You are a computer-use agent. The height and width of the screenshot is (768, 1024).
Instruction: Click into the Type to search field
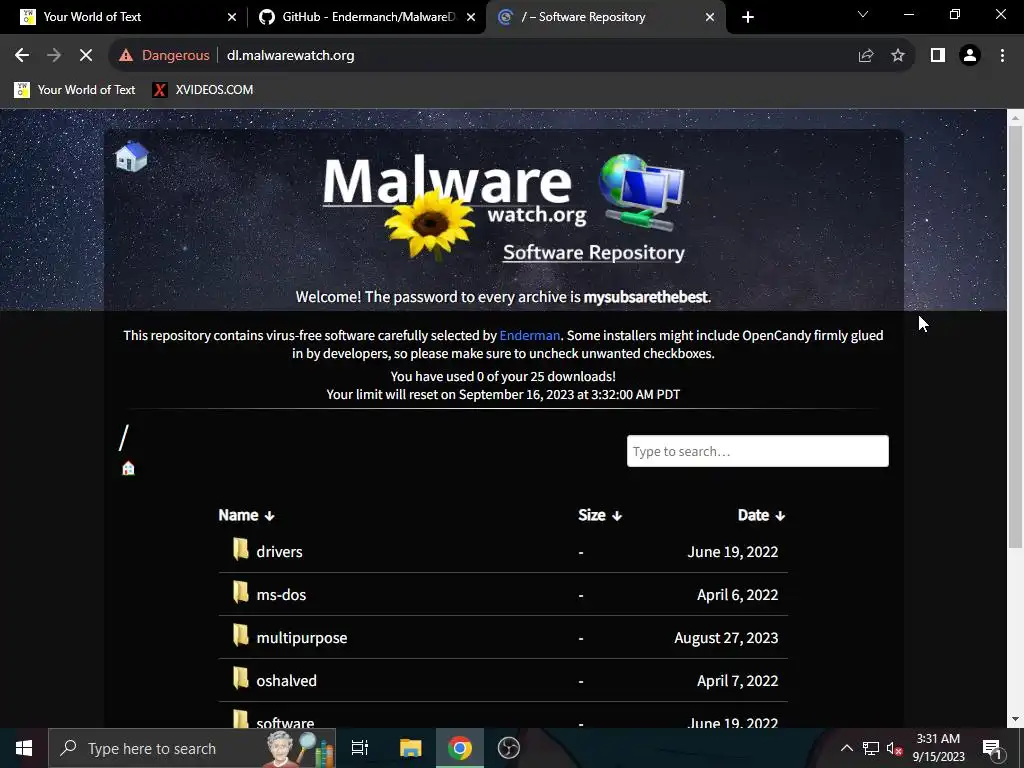coord(758,451)
